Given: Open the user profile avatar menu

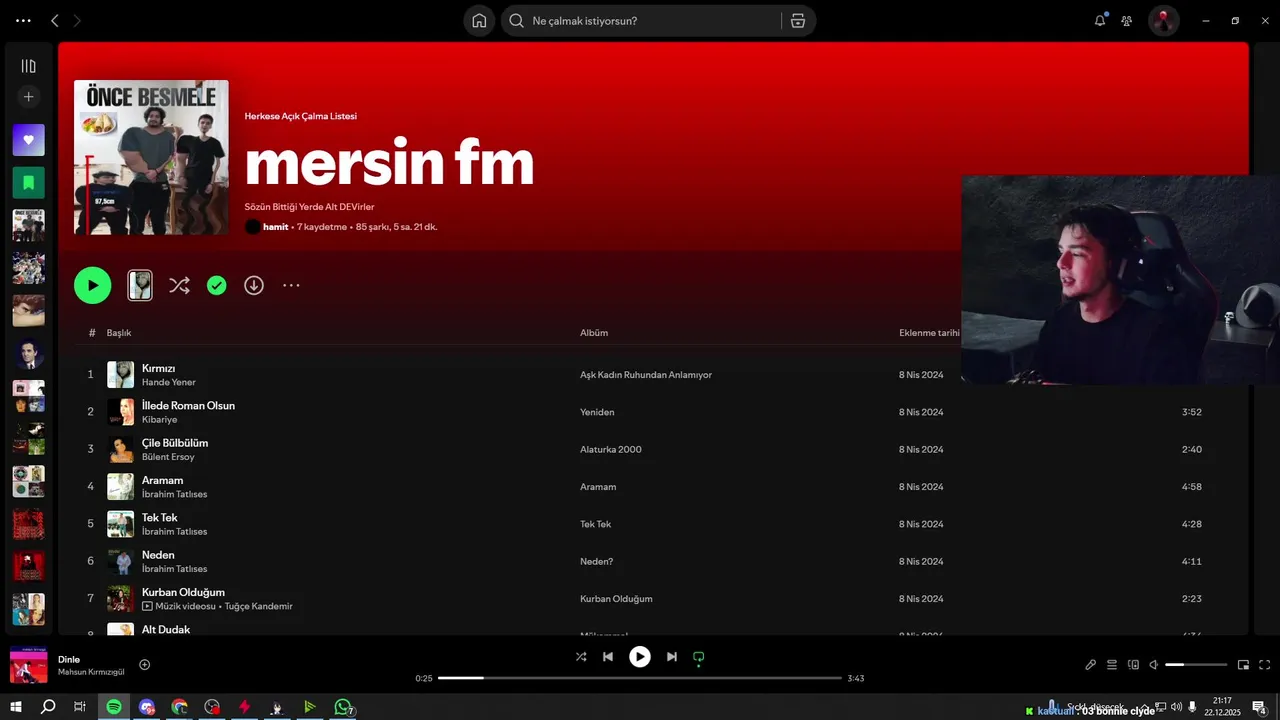Looking at the screenshot, I should coord(1163,20).
